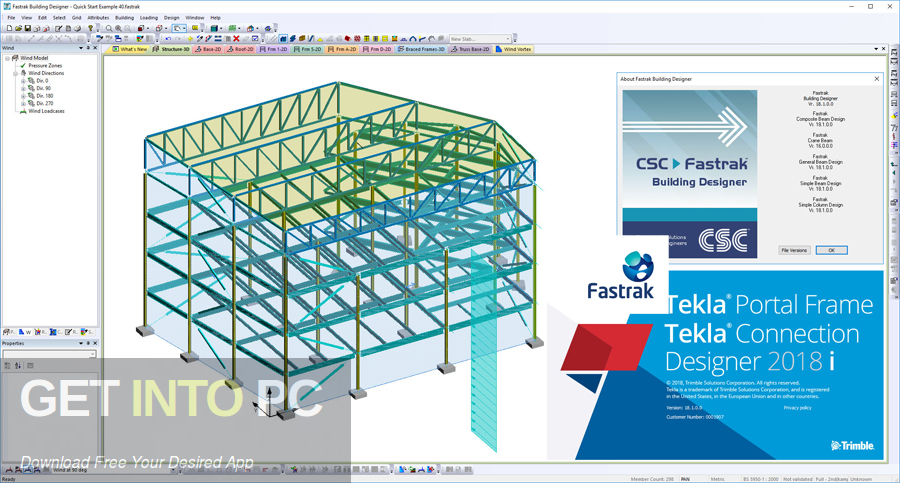Close the About Fastrak dialog

tap(876, 79)
